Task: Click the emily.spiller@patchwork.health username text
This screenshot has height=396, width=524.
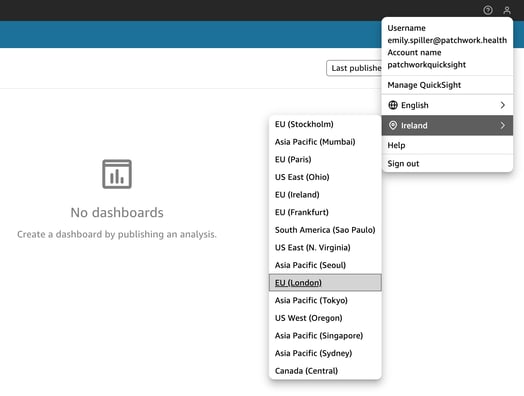Action: click(x=447, y=40)
